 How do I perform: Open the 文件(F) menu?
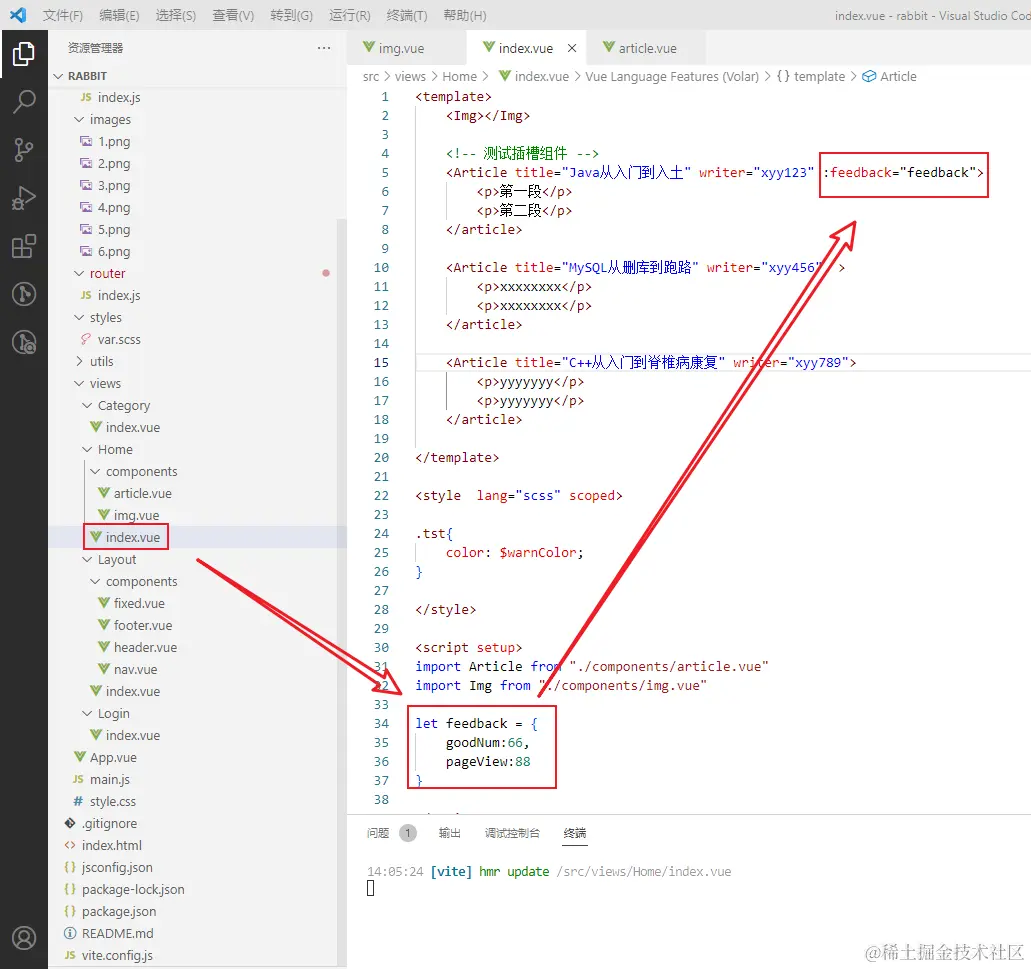63,15
